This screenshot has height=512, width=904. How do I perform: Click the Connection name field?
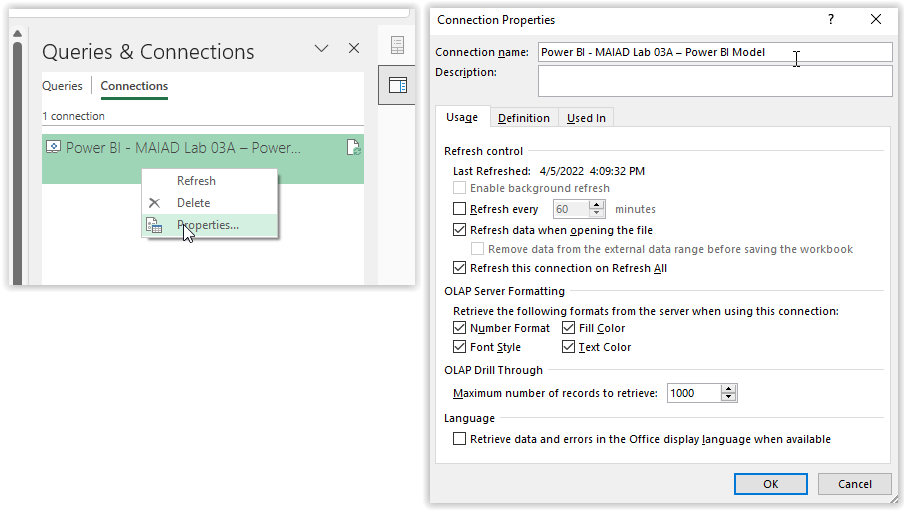(715, 52)
